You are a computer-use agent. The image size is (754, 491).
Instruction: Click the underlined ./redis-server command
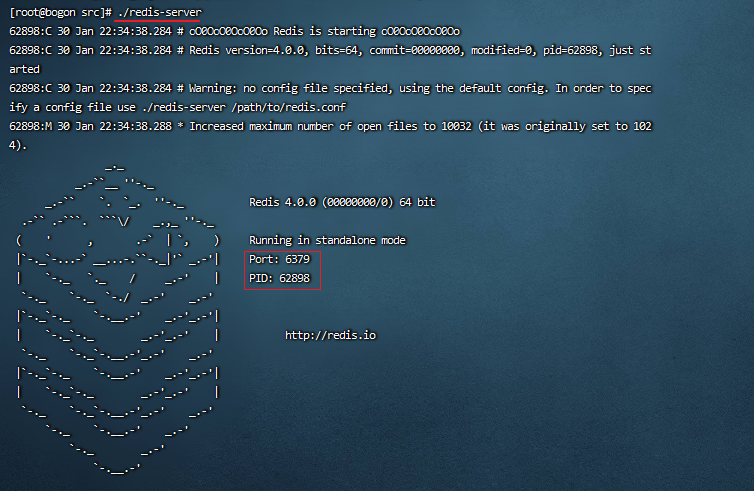[x=157, y=11]
